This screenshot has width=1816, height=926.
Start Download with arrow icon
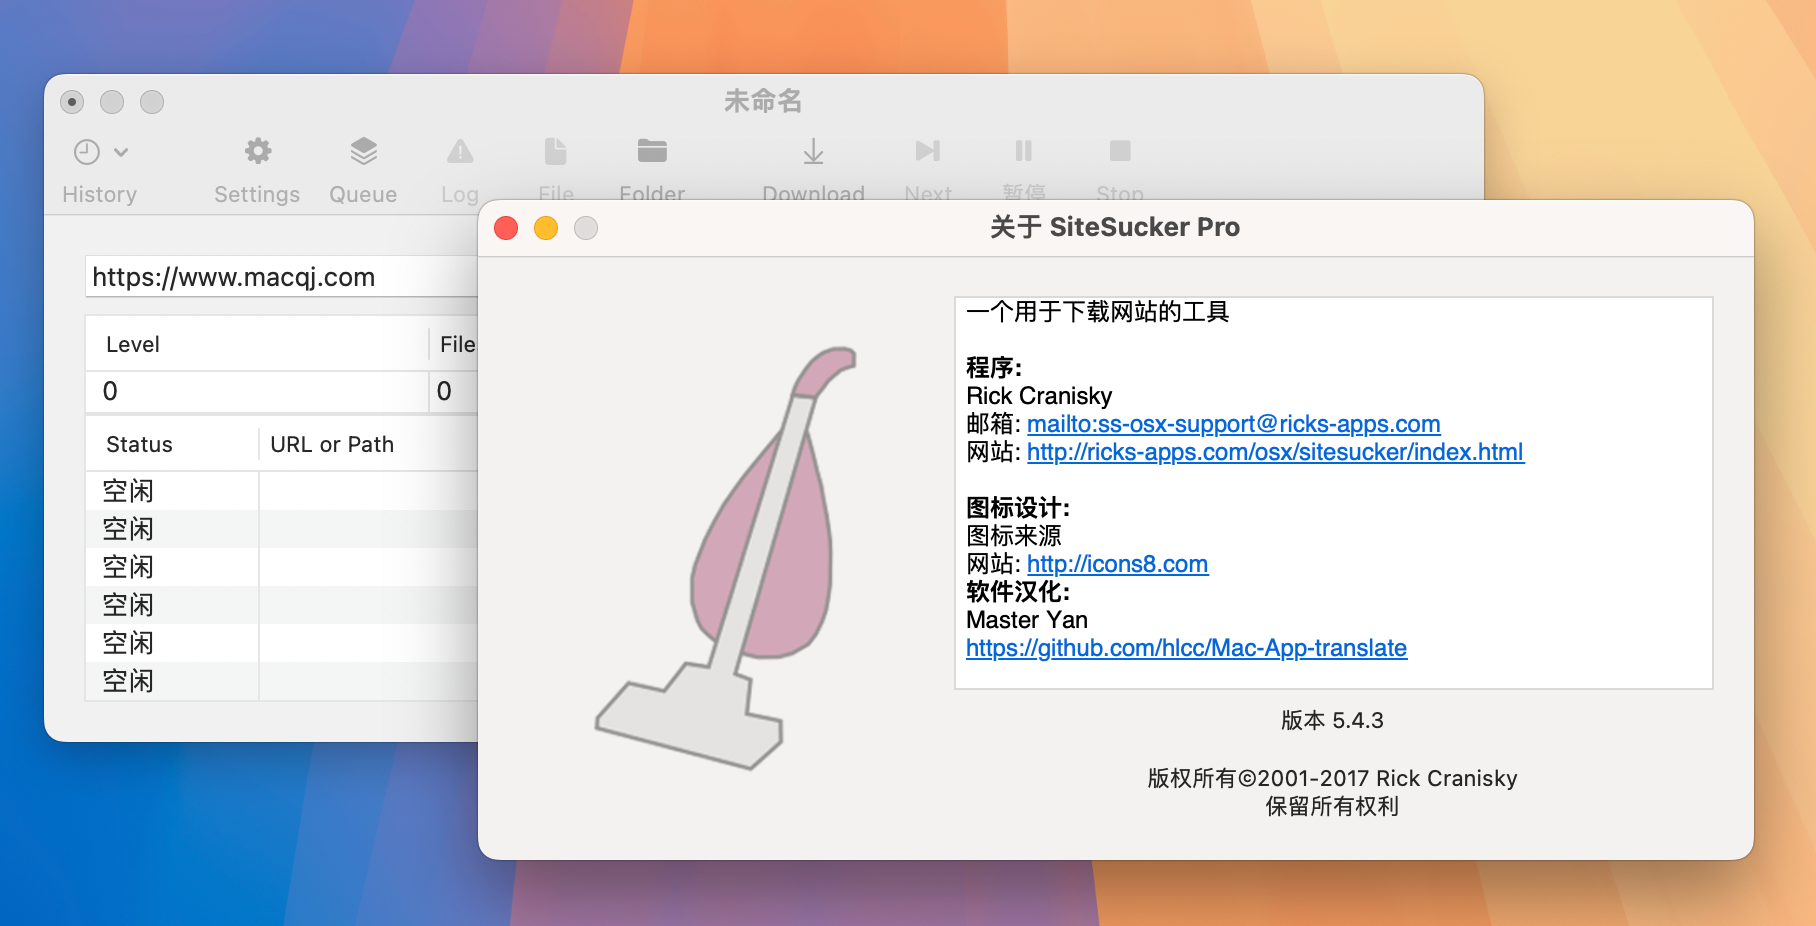coord(814,151)
